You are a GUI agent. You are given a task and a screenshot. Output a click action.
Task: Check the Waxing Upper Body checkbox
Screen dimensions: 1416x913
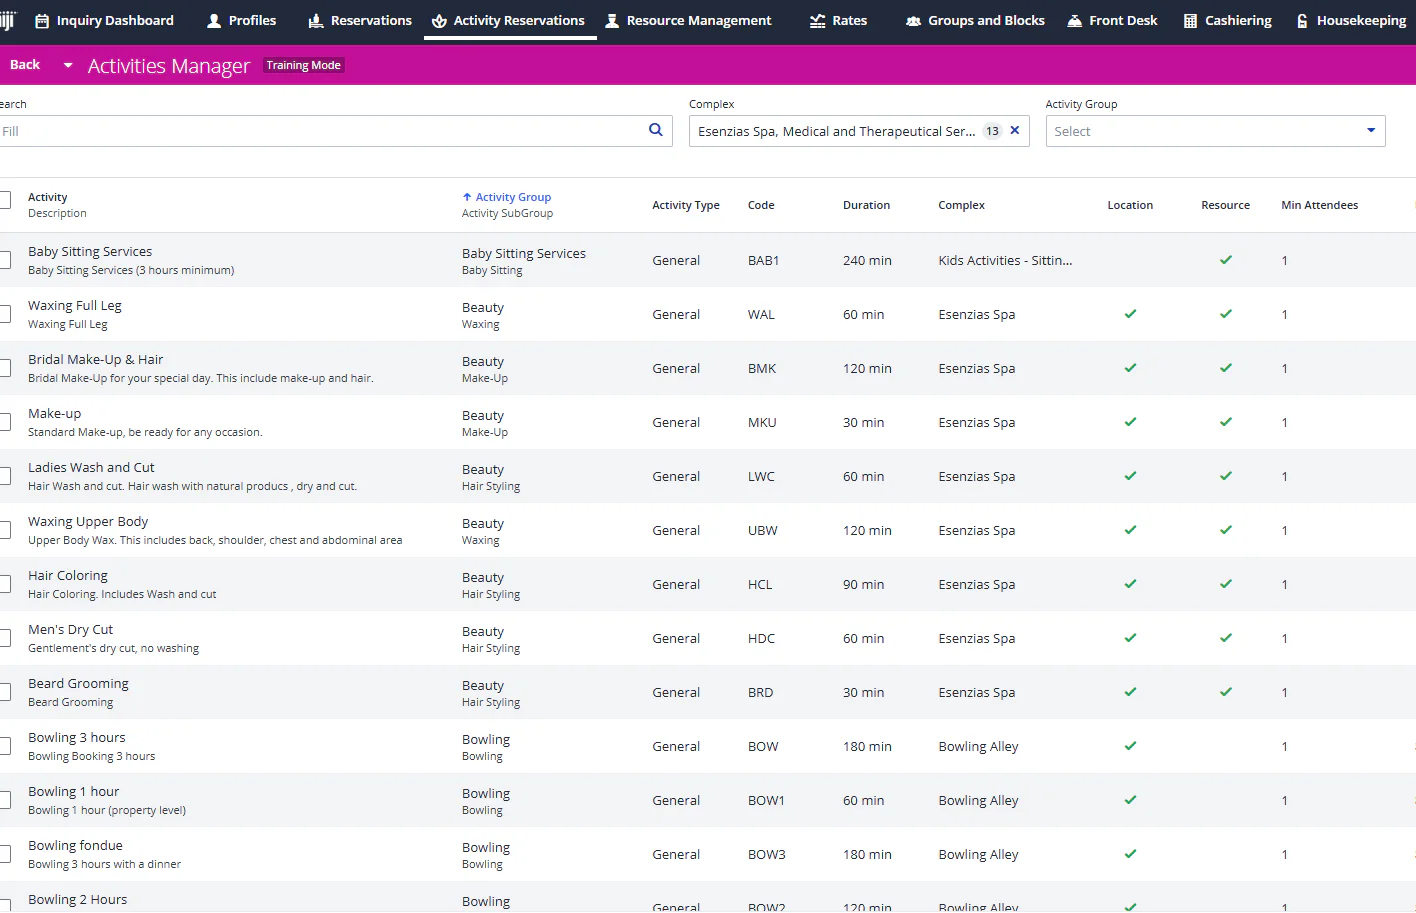[x=4, y=530]
